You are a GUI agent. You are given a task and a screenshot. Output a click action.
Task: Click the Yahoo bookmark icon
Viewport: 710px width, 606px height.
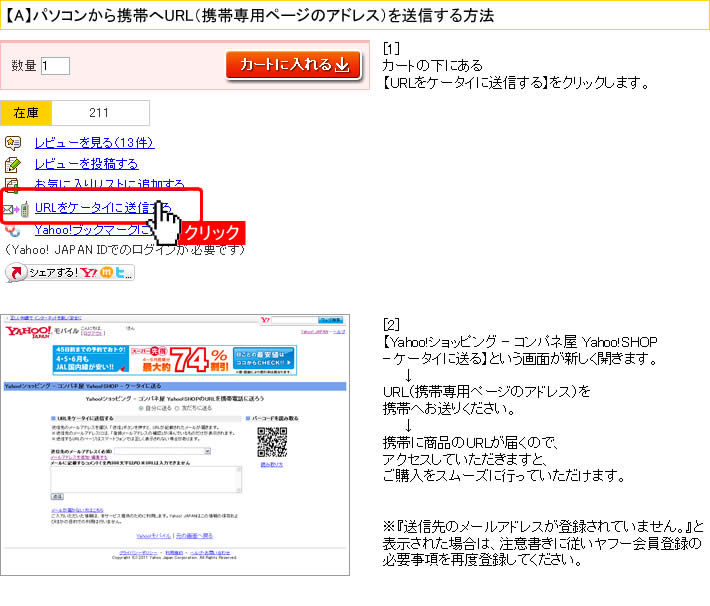[x=13, y=231]
